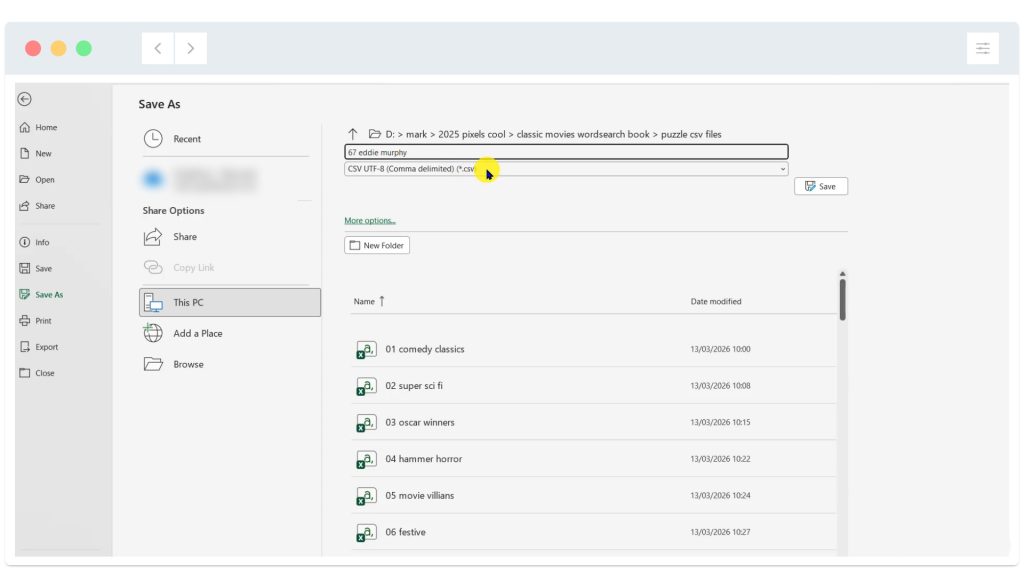Click the file icon for 04 hammer horror
The height and width of the screenshot is (587, 1024).
click(366, 459)
